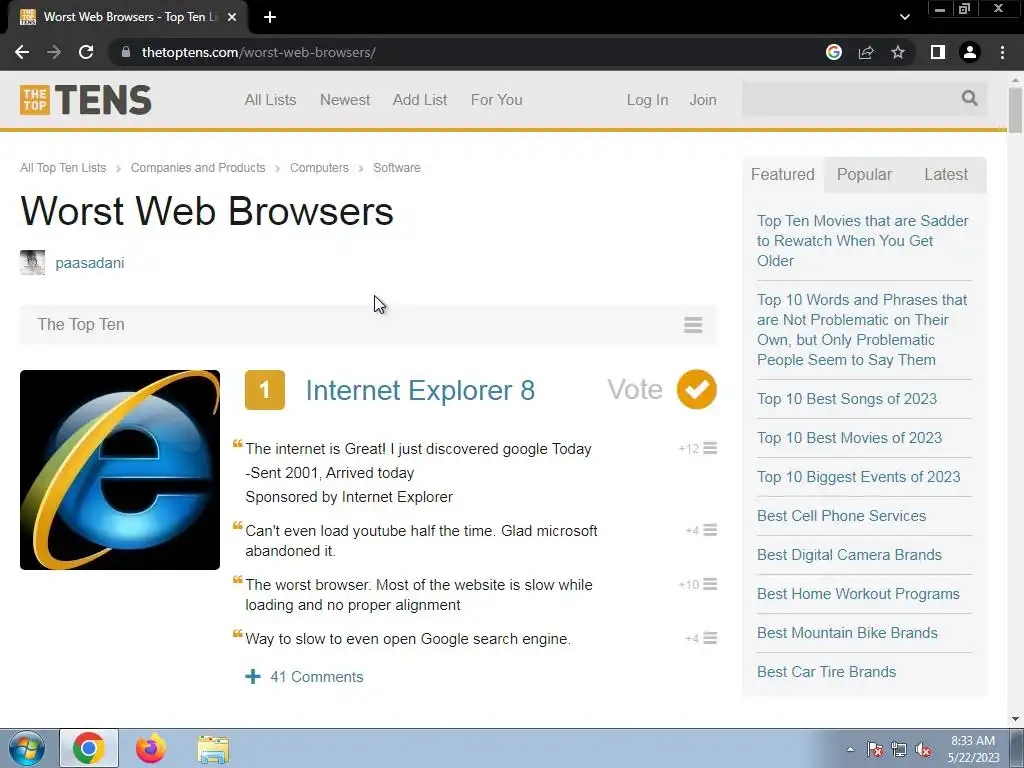The width and height of the screenshot is (1024, 768).
Task: Click the search magnifier icon
Action: [969, 98]
